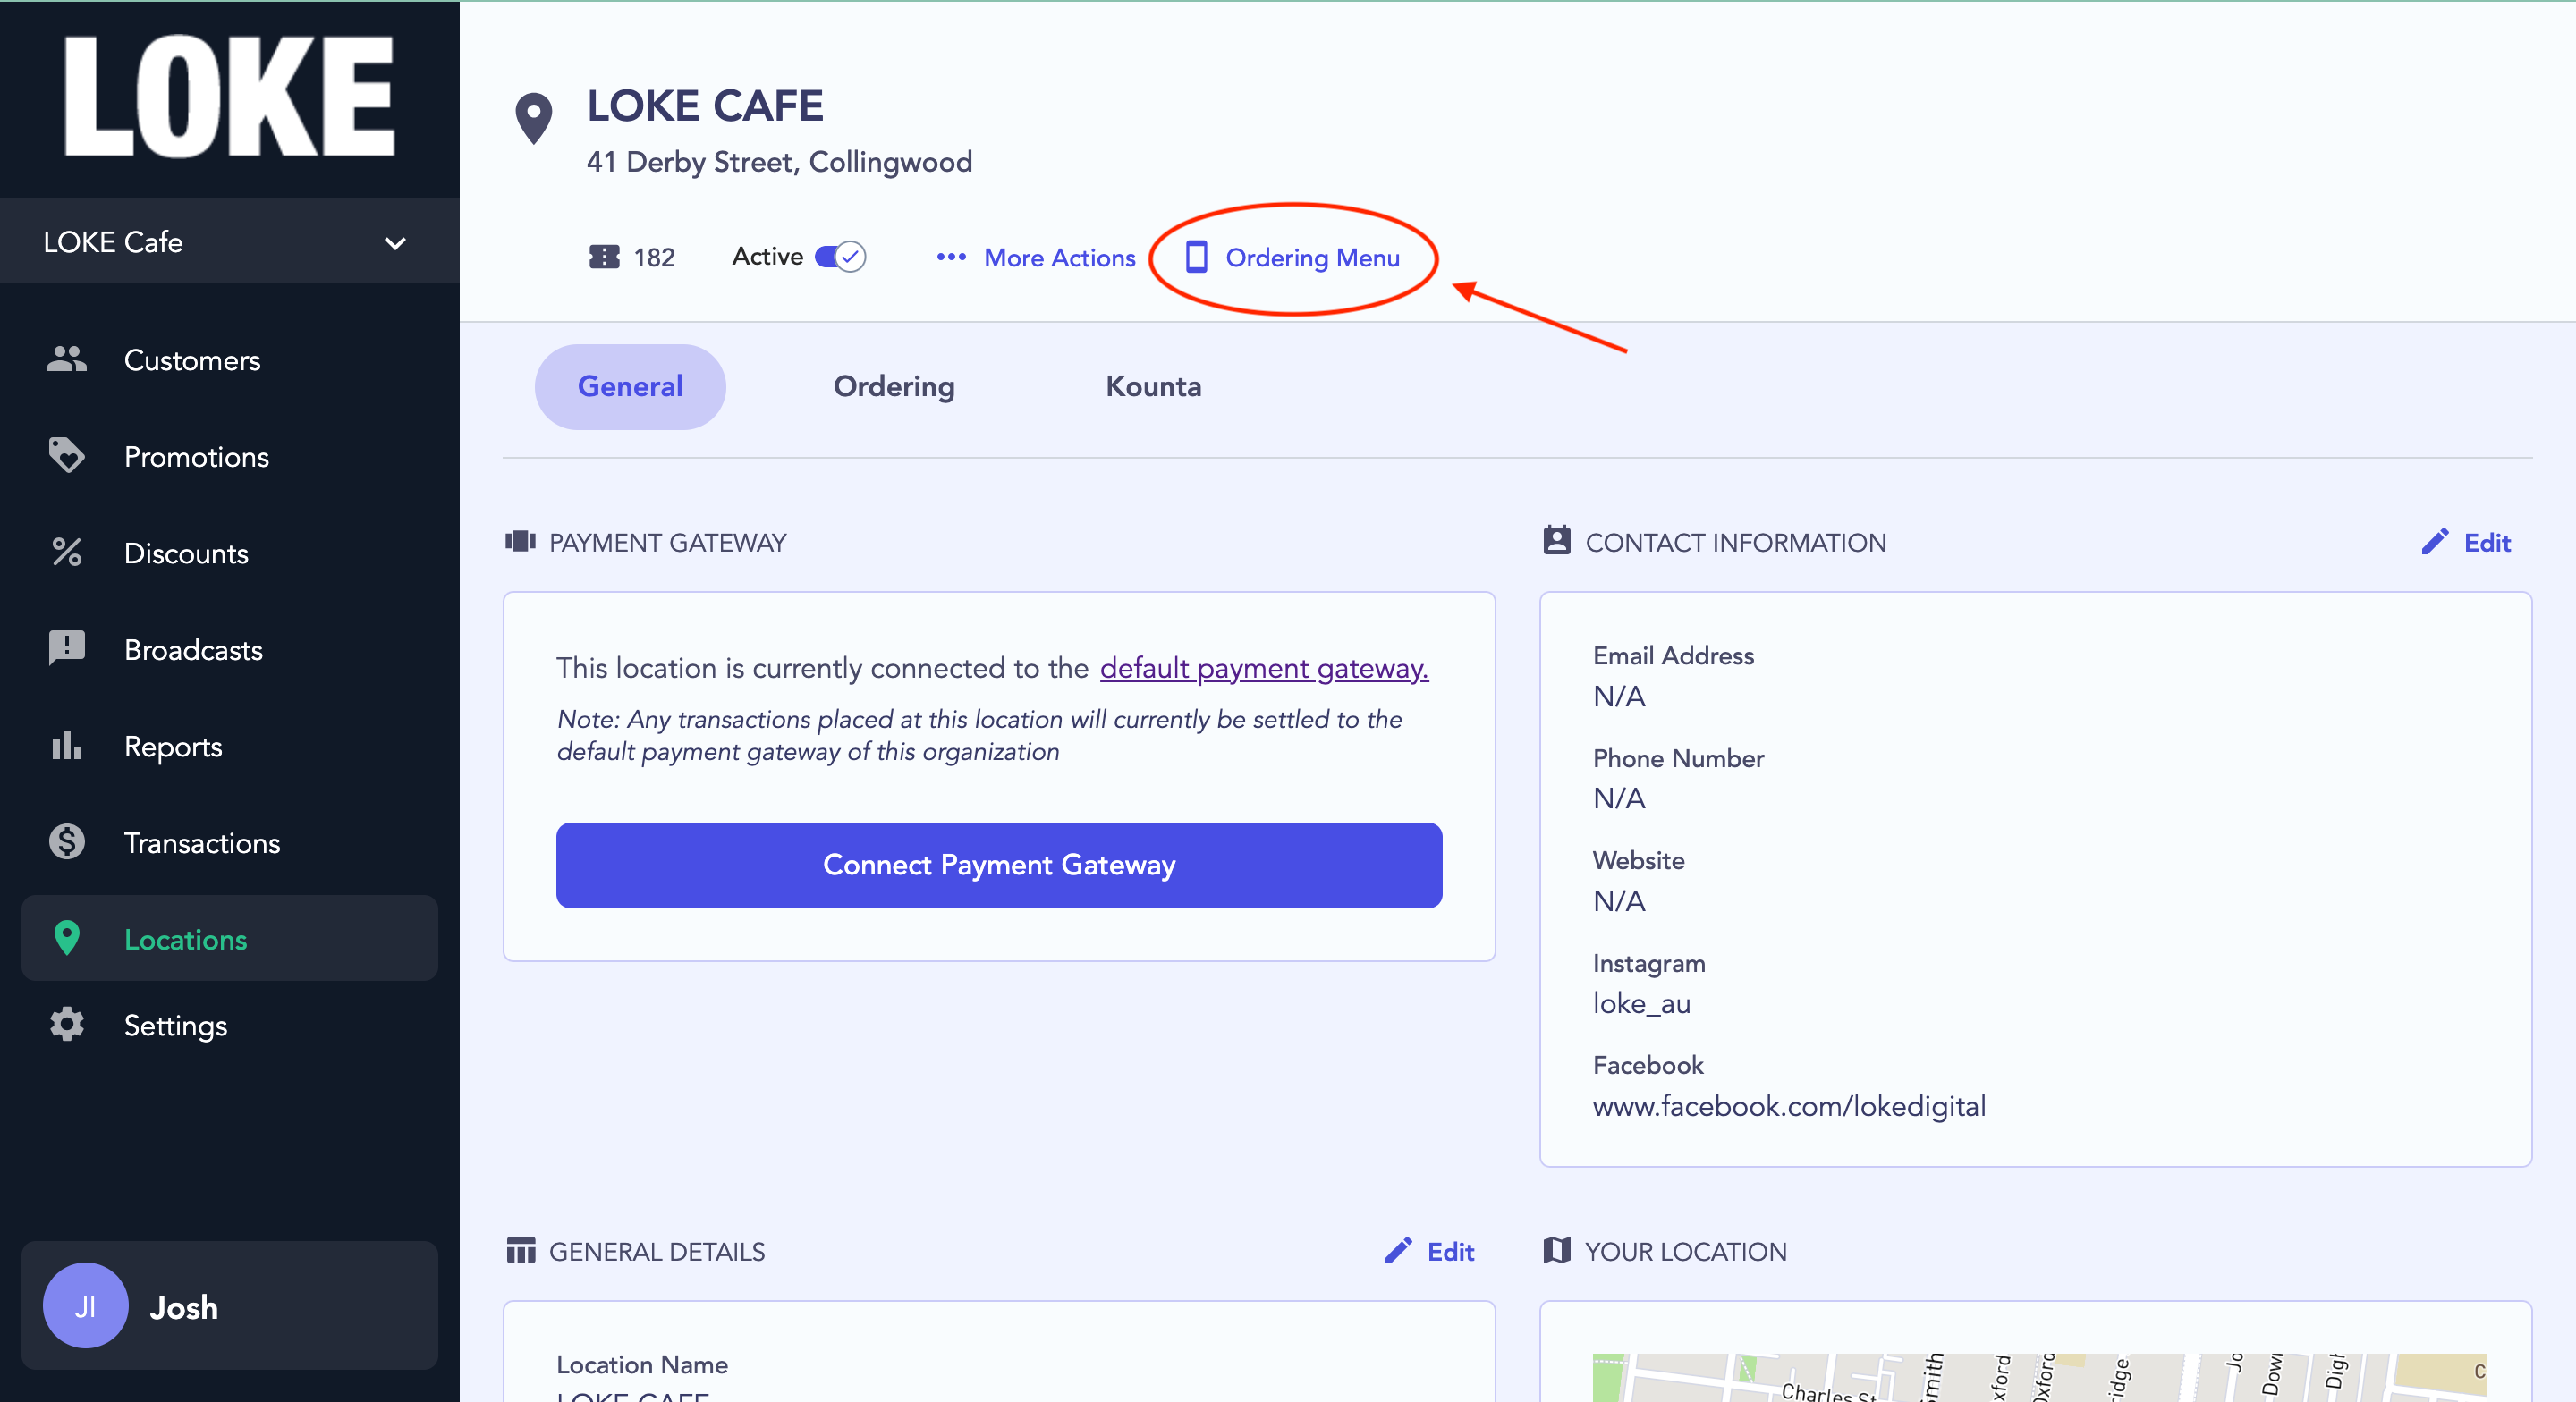Click the Transactions dollar icon
The height and width of the screenshot is (1402, 2576).
(67, 842)
